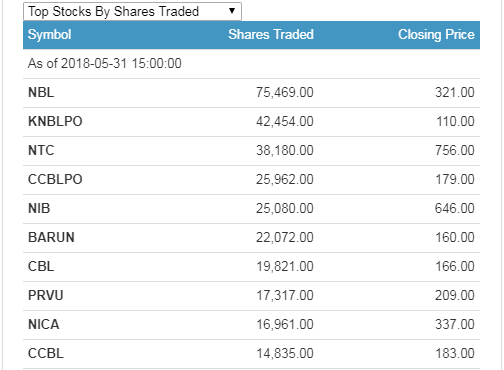
Task: Open the NICA stock entry
Action: [251, 325]
